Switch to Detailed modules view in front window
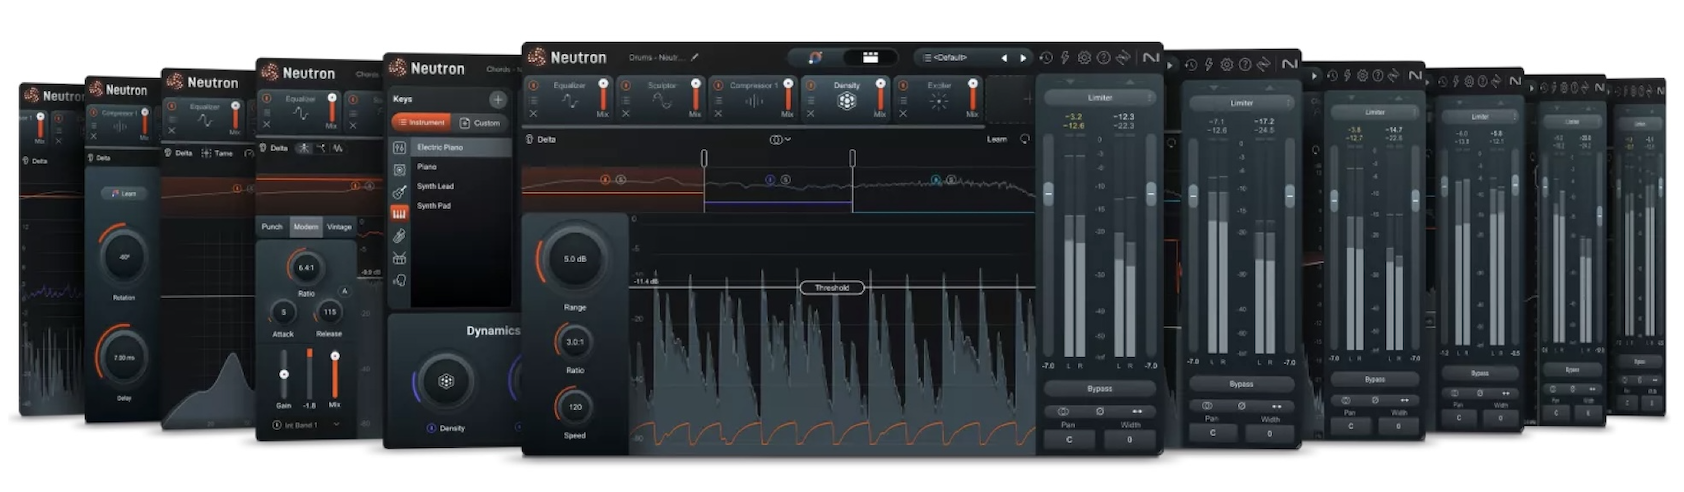The width and height of the screenshot is (1684, 492). (870, 58)
